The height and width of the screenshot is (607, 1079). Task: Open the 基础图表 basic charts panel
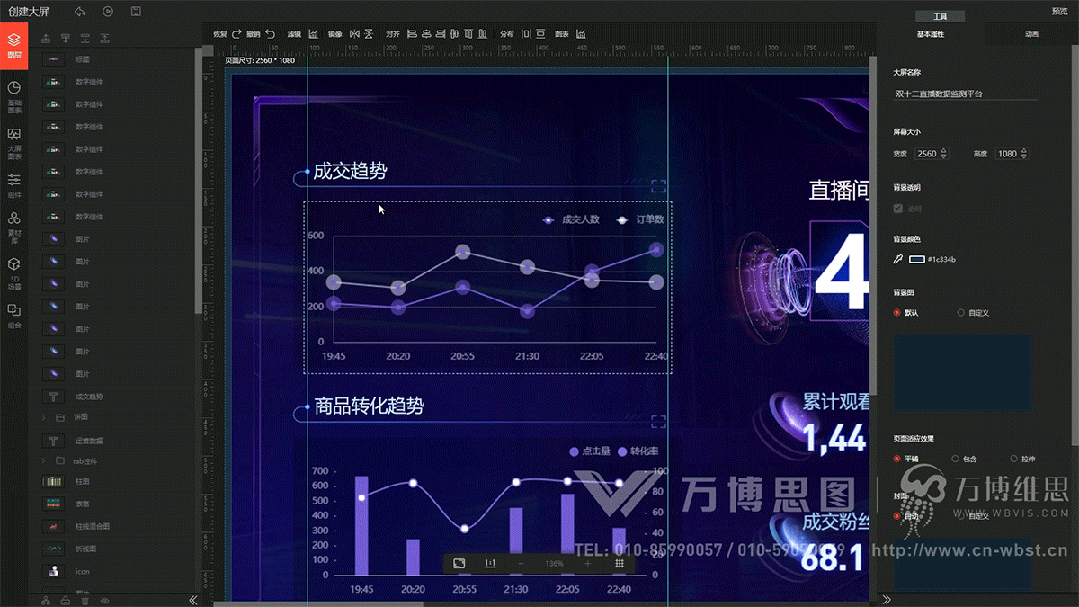point(14,96)
